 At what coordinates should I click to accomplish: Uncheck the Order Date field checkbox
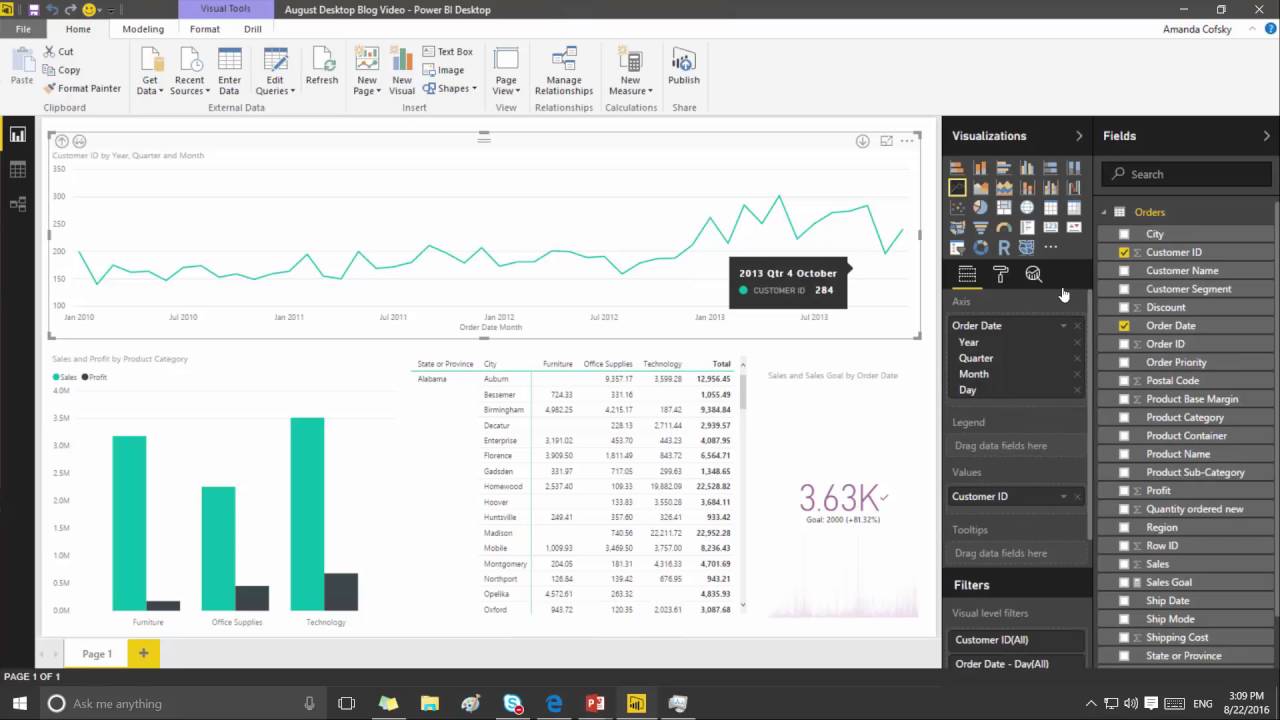pyautogui.click(x=1124, y=326)
